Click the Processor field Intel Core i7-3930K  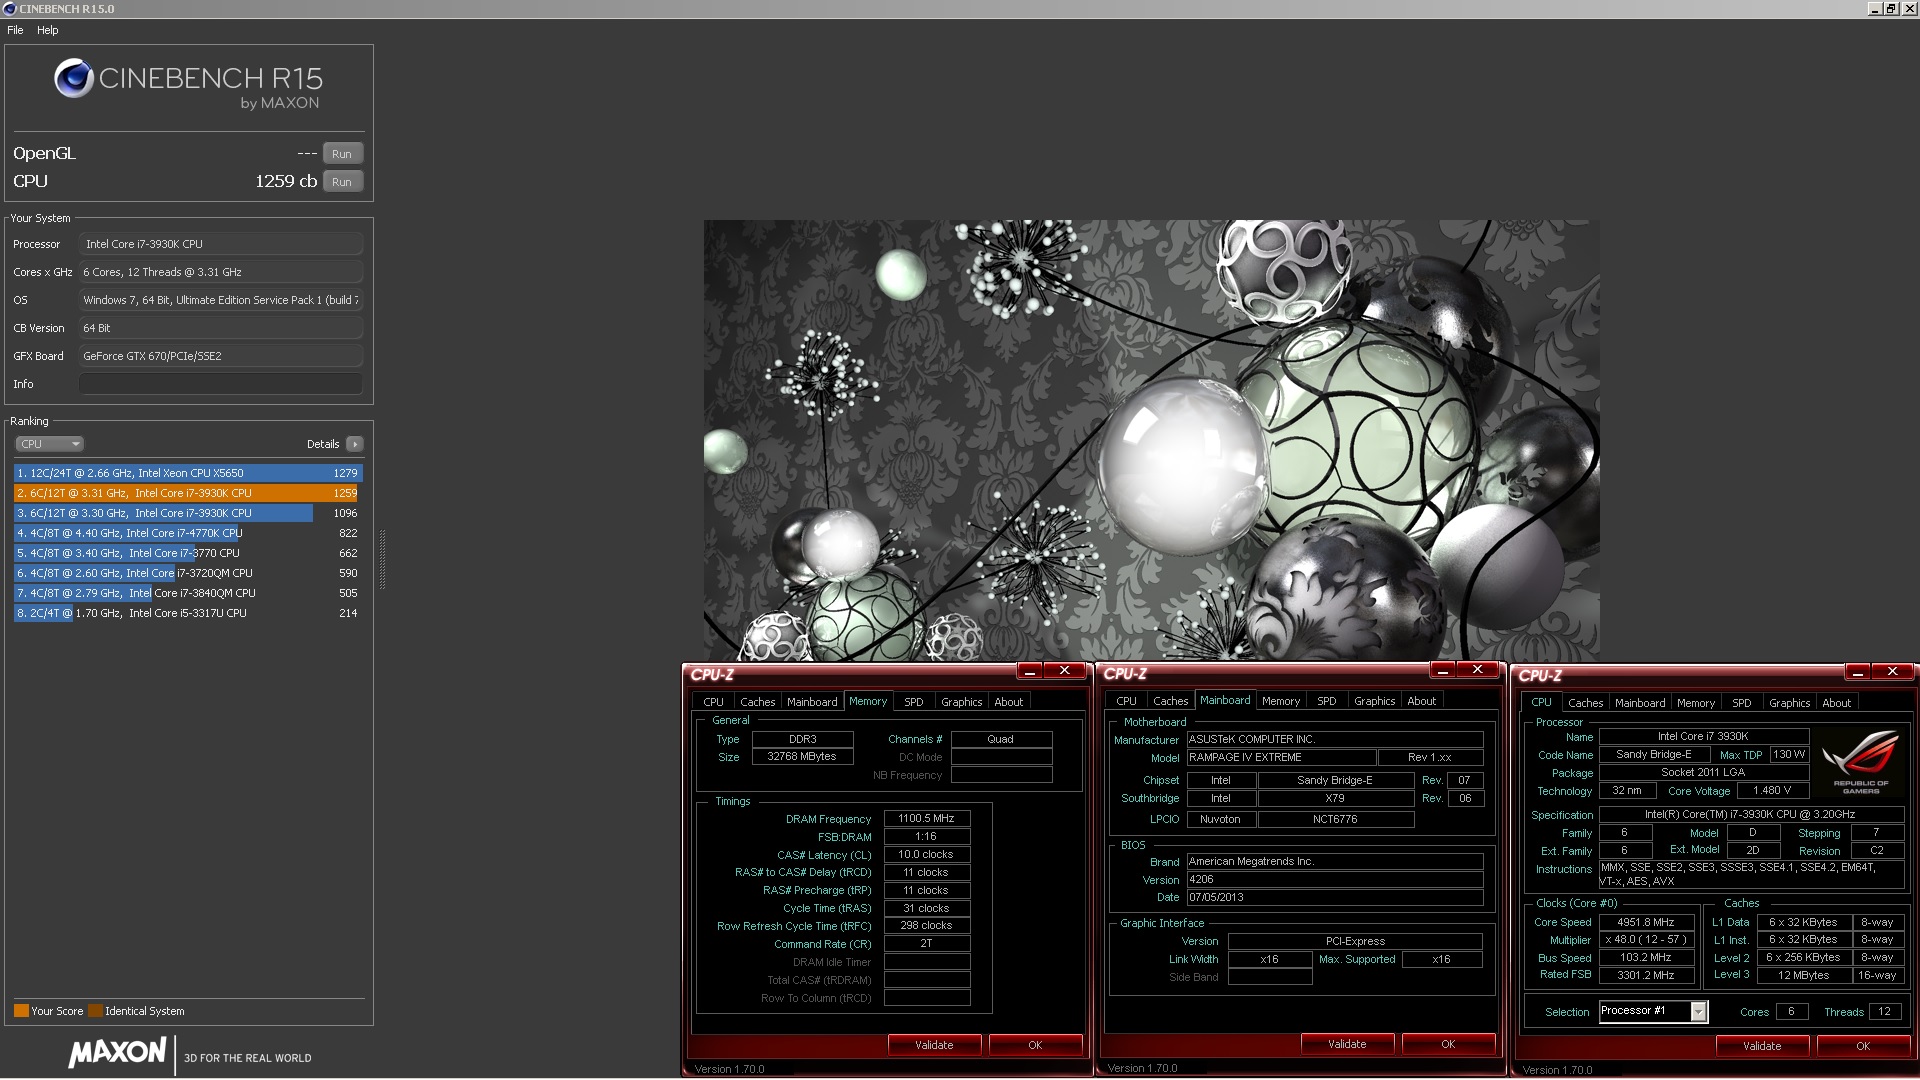[221, 244]
